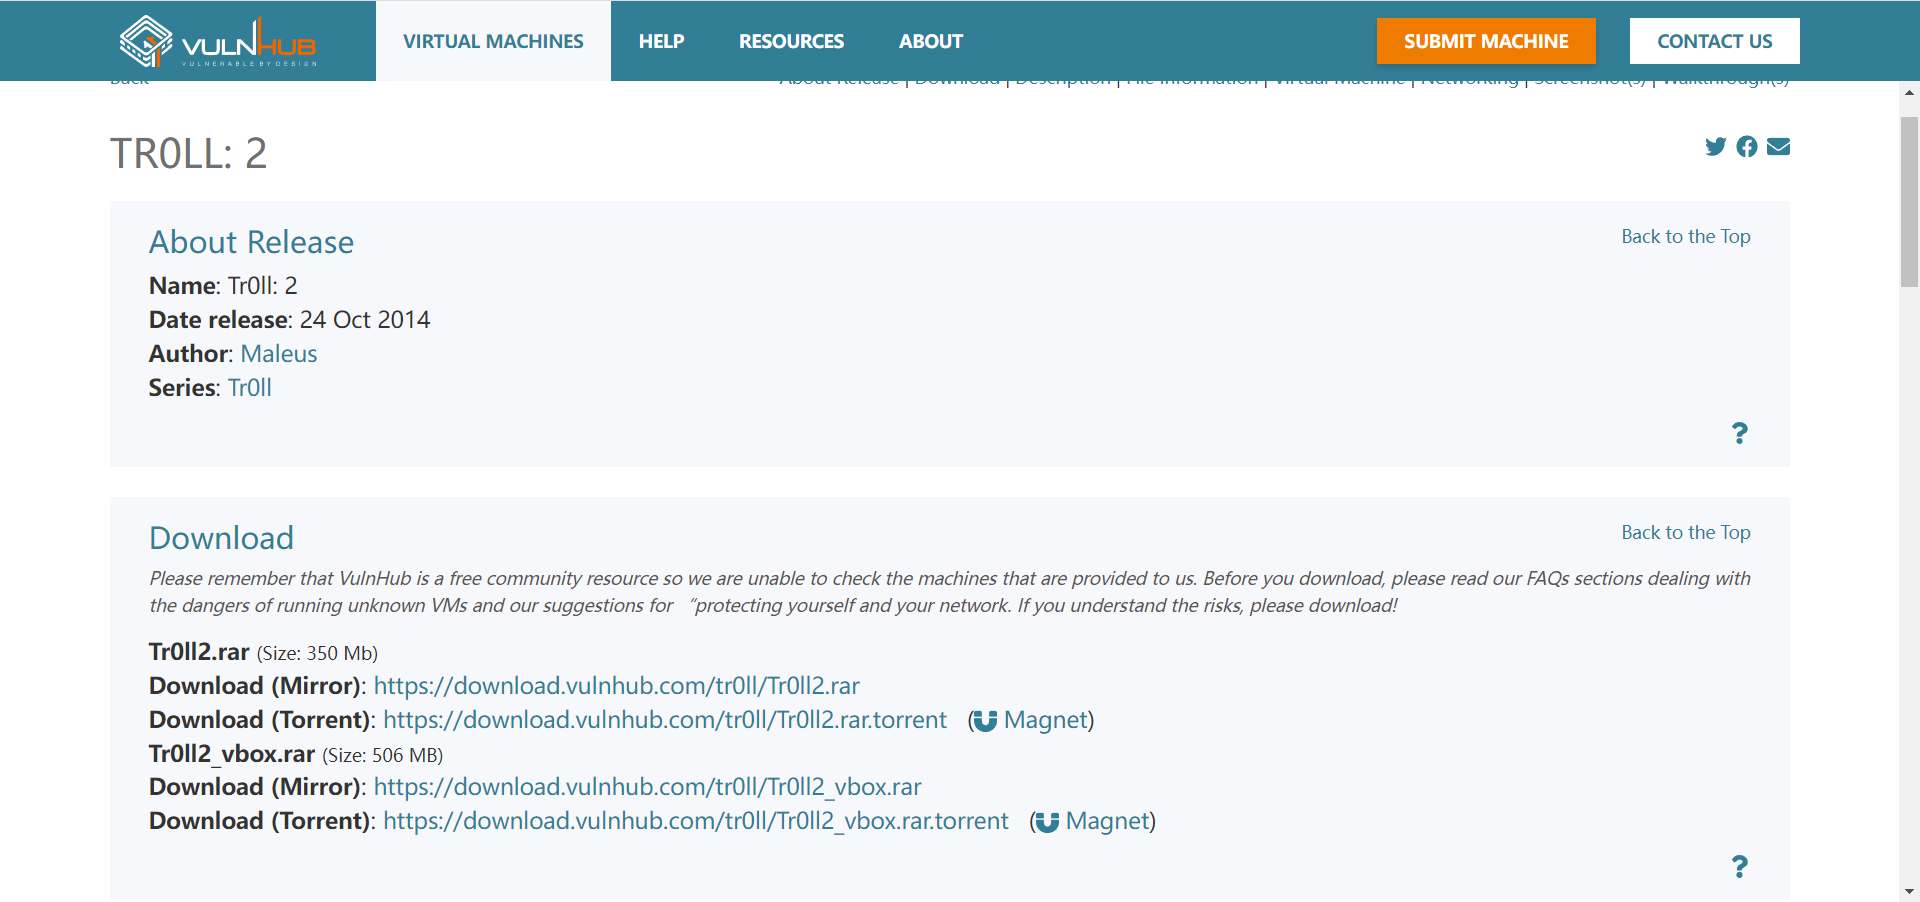Share via email envelope icon
This screenshot has width=1920, height=902.
click(x=1778, y=147)
